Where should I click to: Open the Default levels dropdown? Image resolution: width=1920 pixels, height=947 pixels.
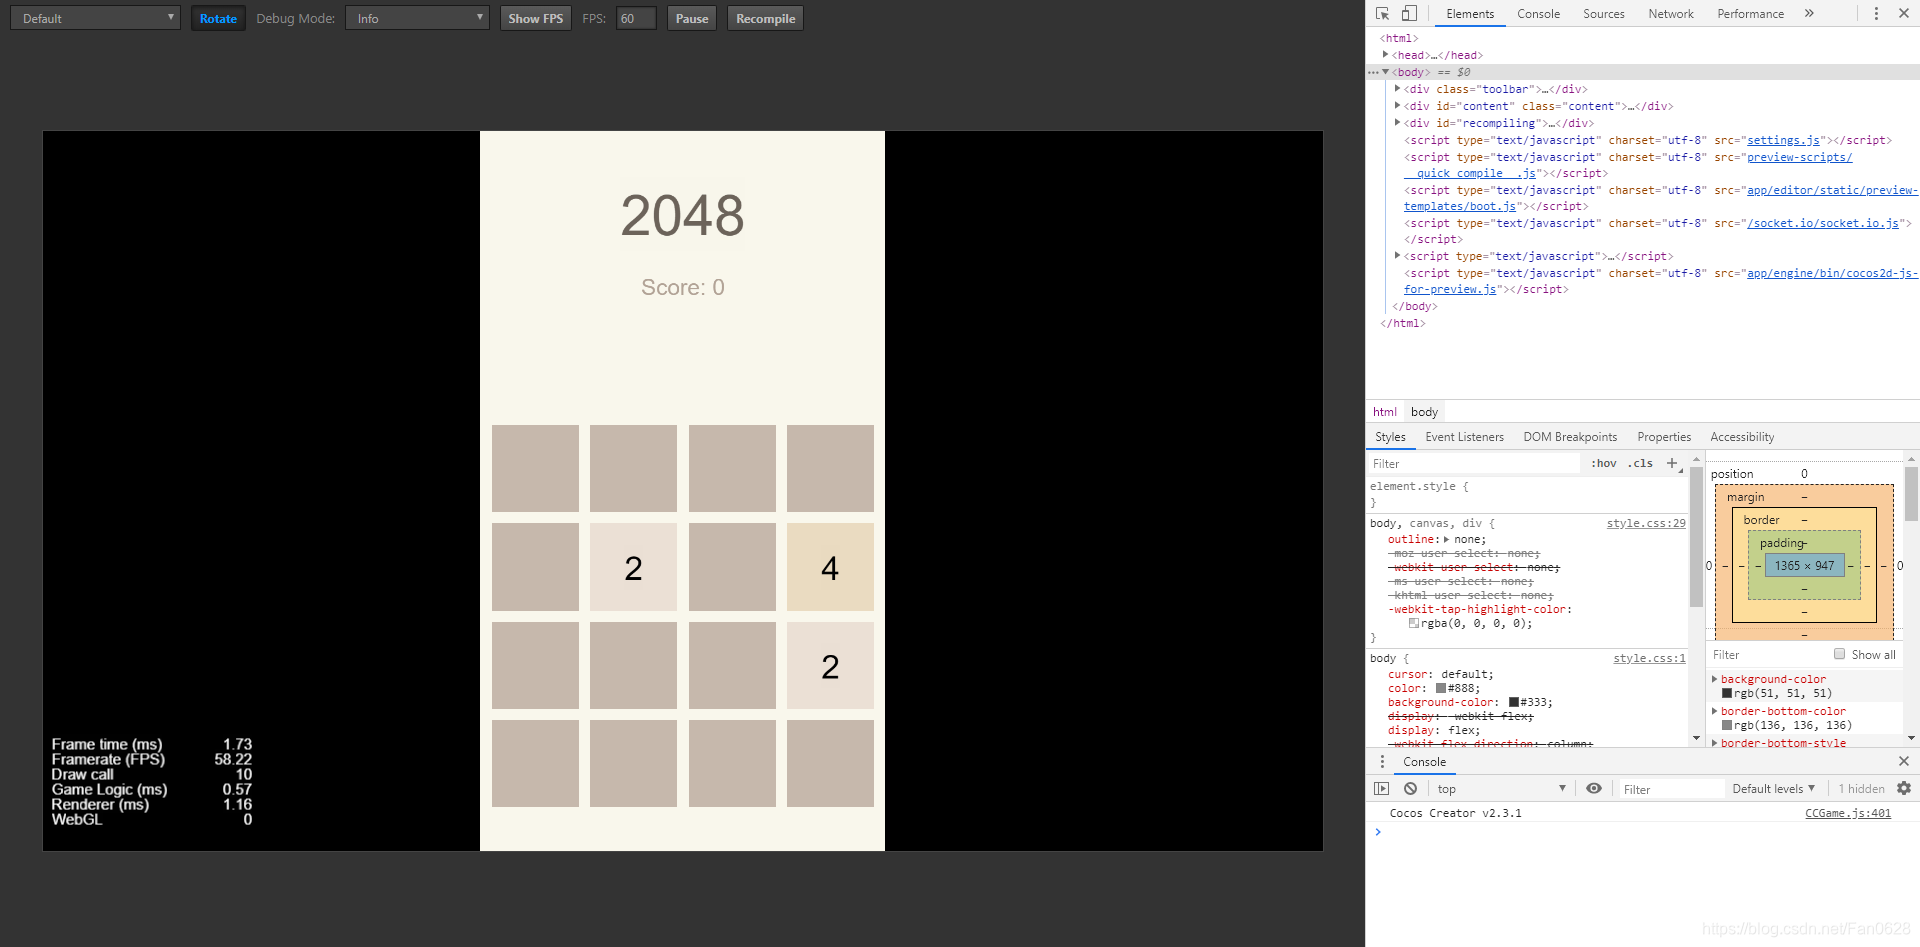click(1773, 789)
